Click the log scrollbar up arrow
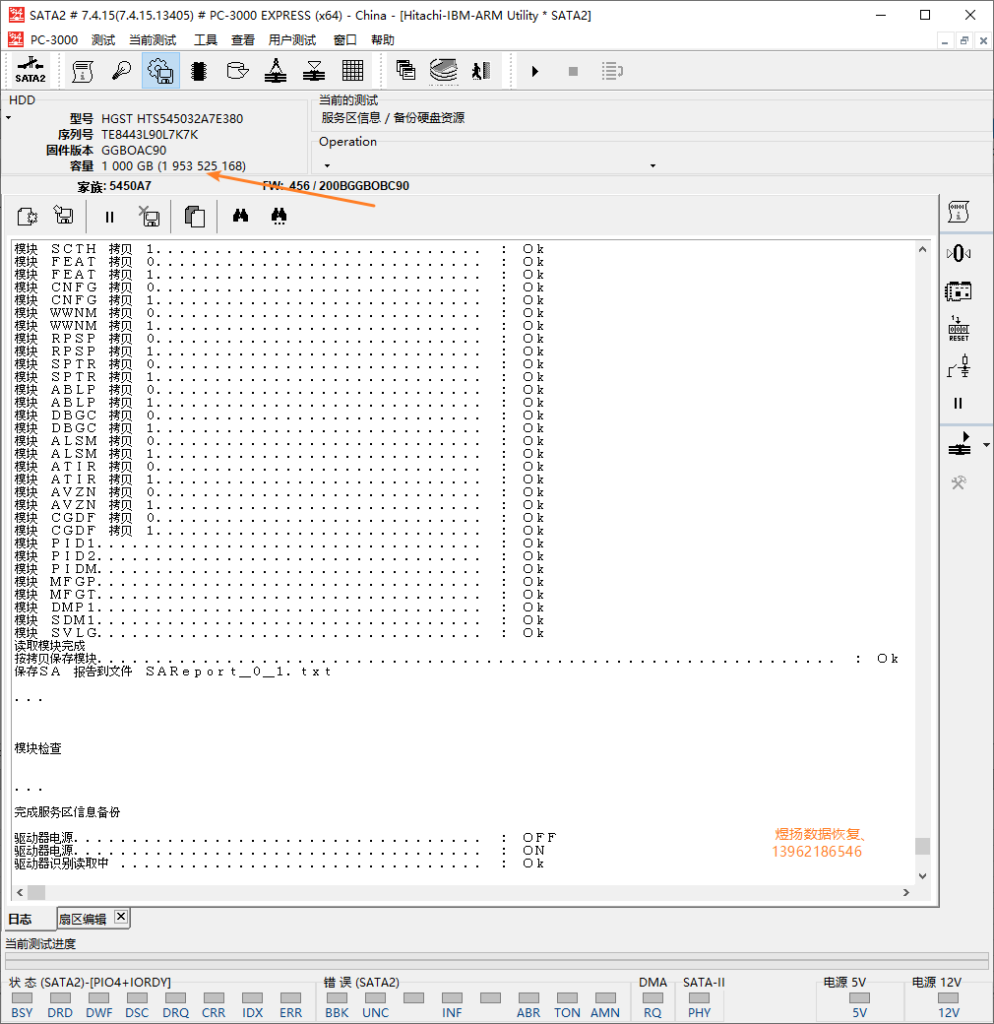This screenshot has height=1024, width=994. pos(922,249)
